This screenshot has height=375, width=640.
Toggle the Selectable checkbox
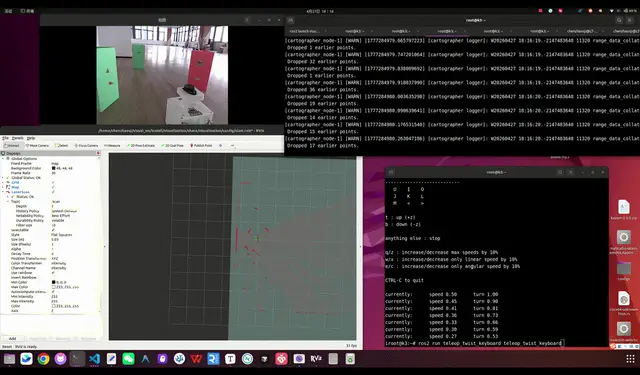tap(53, 230)
